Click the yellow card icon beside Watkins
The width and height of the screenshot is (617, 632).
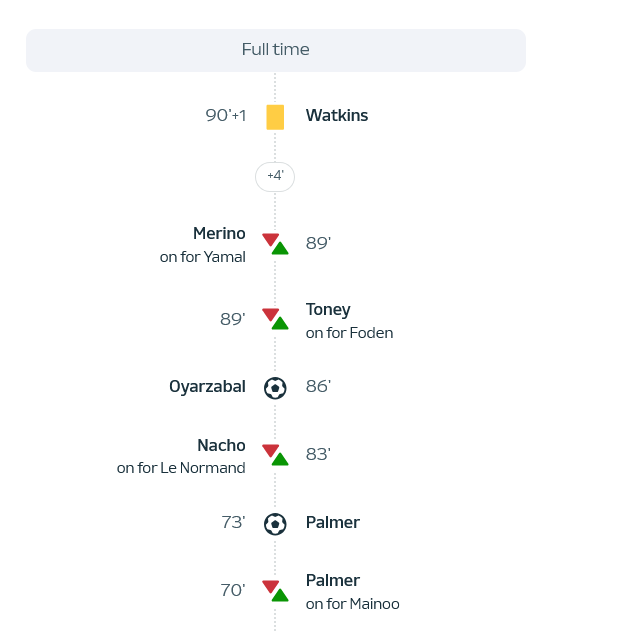pyautogui.click(x=275, y=117)
